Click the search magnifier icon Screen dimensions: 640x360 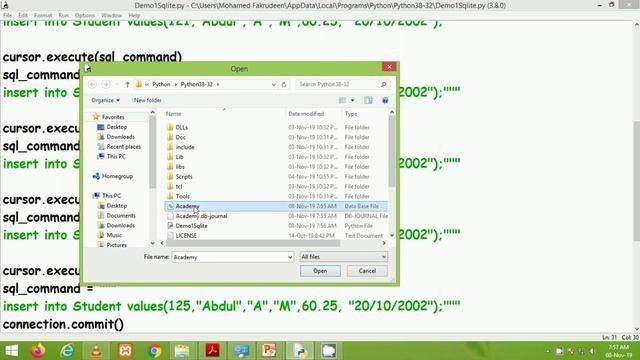[x=383, y=84]
